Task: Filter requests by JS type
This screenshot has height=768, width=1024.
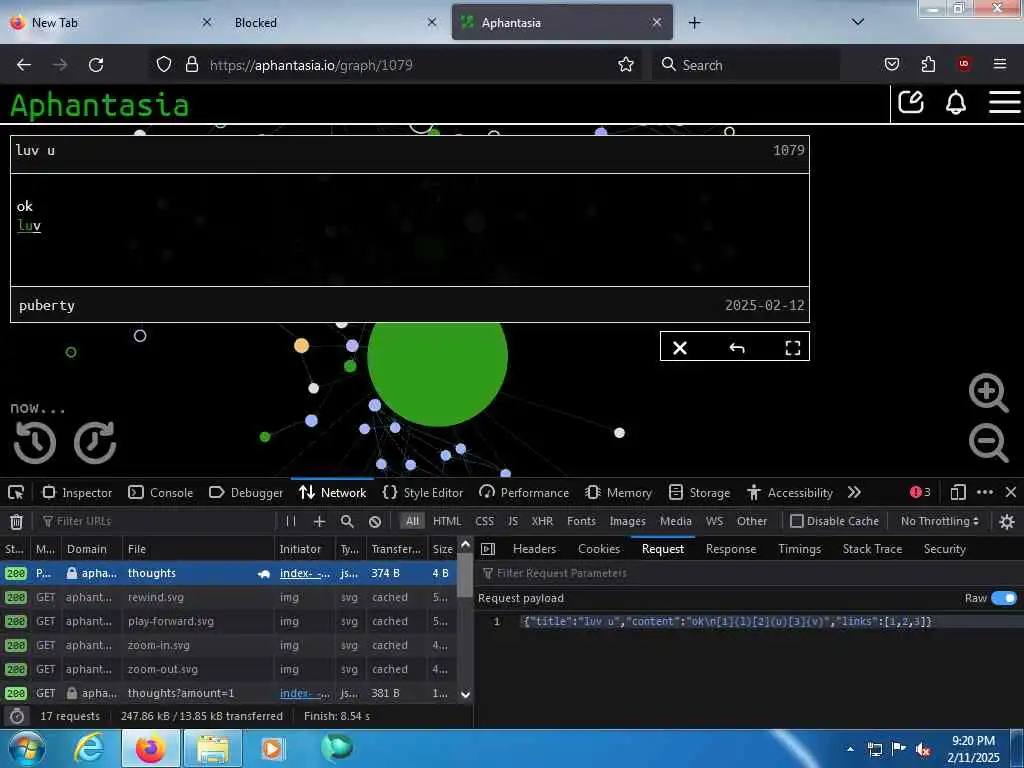Action: click(513, 521)
